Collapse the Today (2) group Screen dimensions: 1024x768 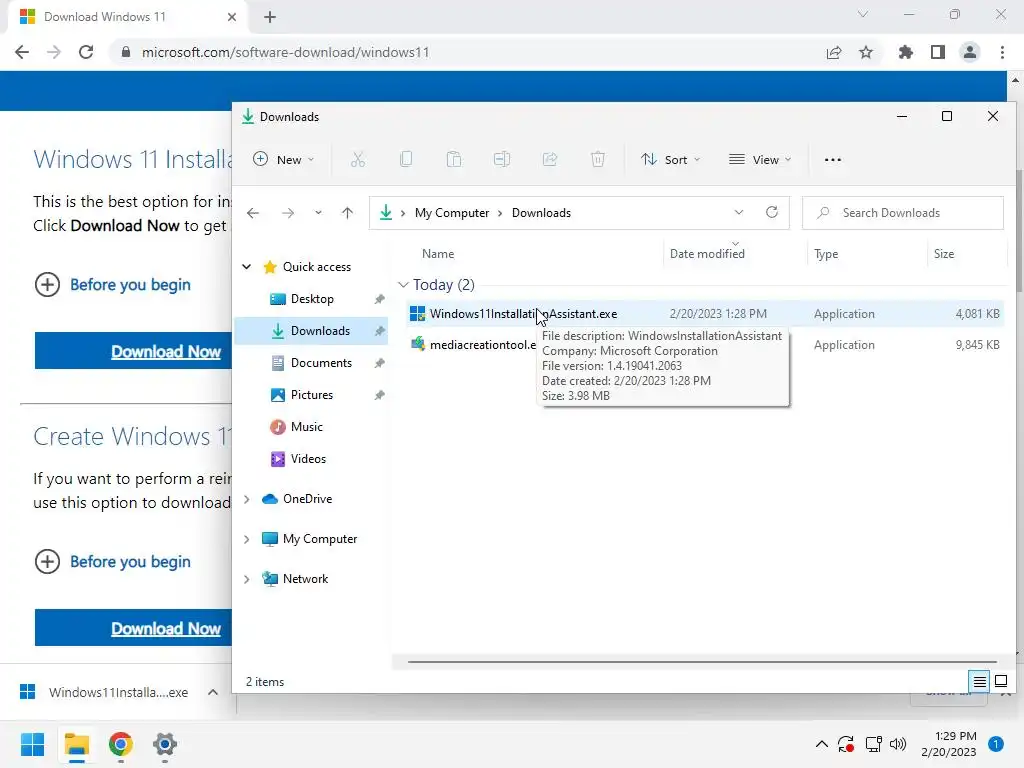(x=403, y=285)
